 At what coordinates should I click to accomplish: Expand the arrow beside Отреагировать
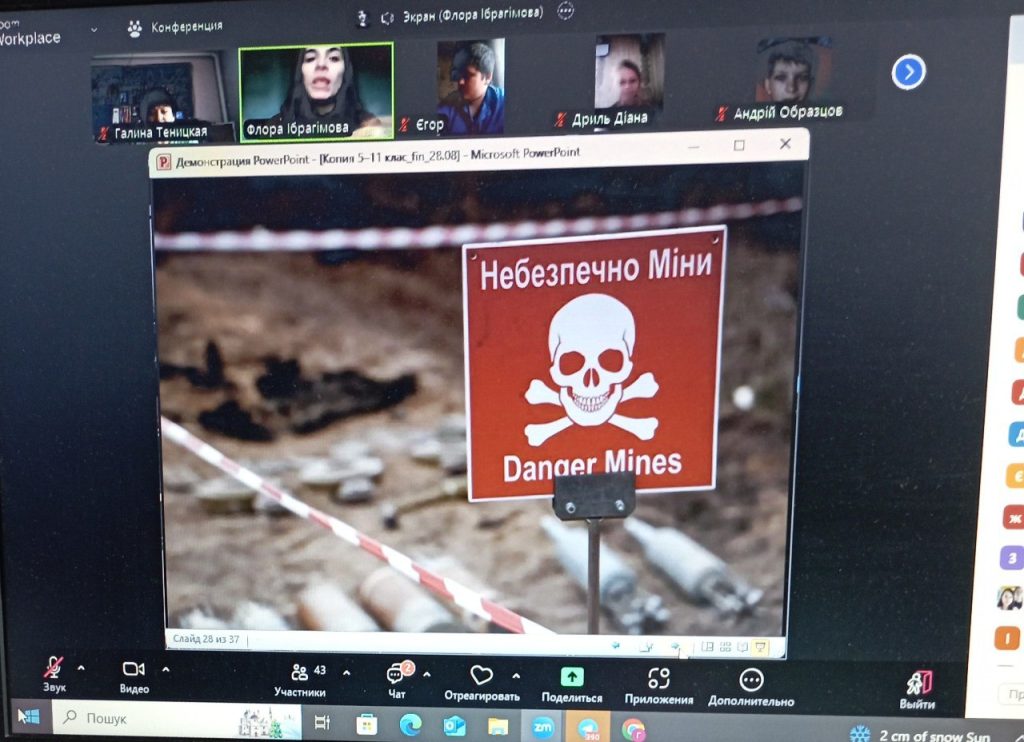point(516,676)
